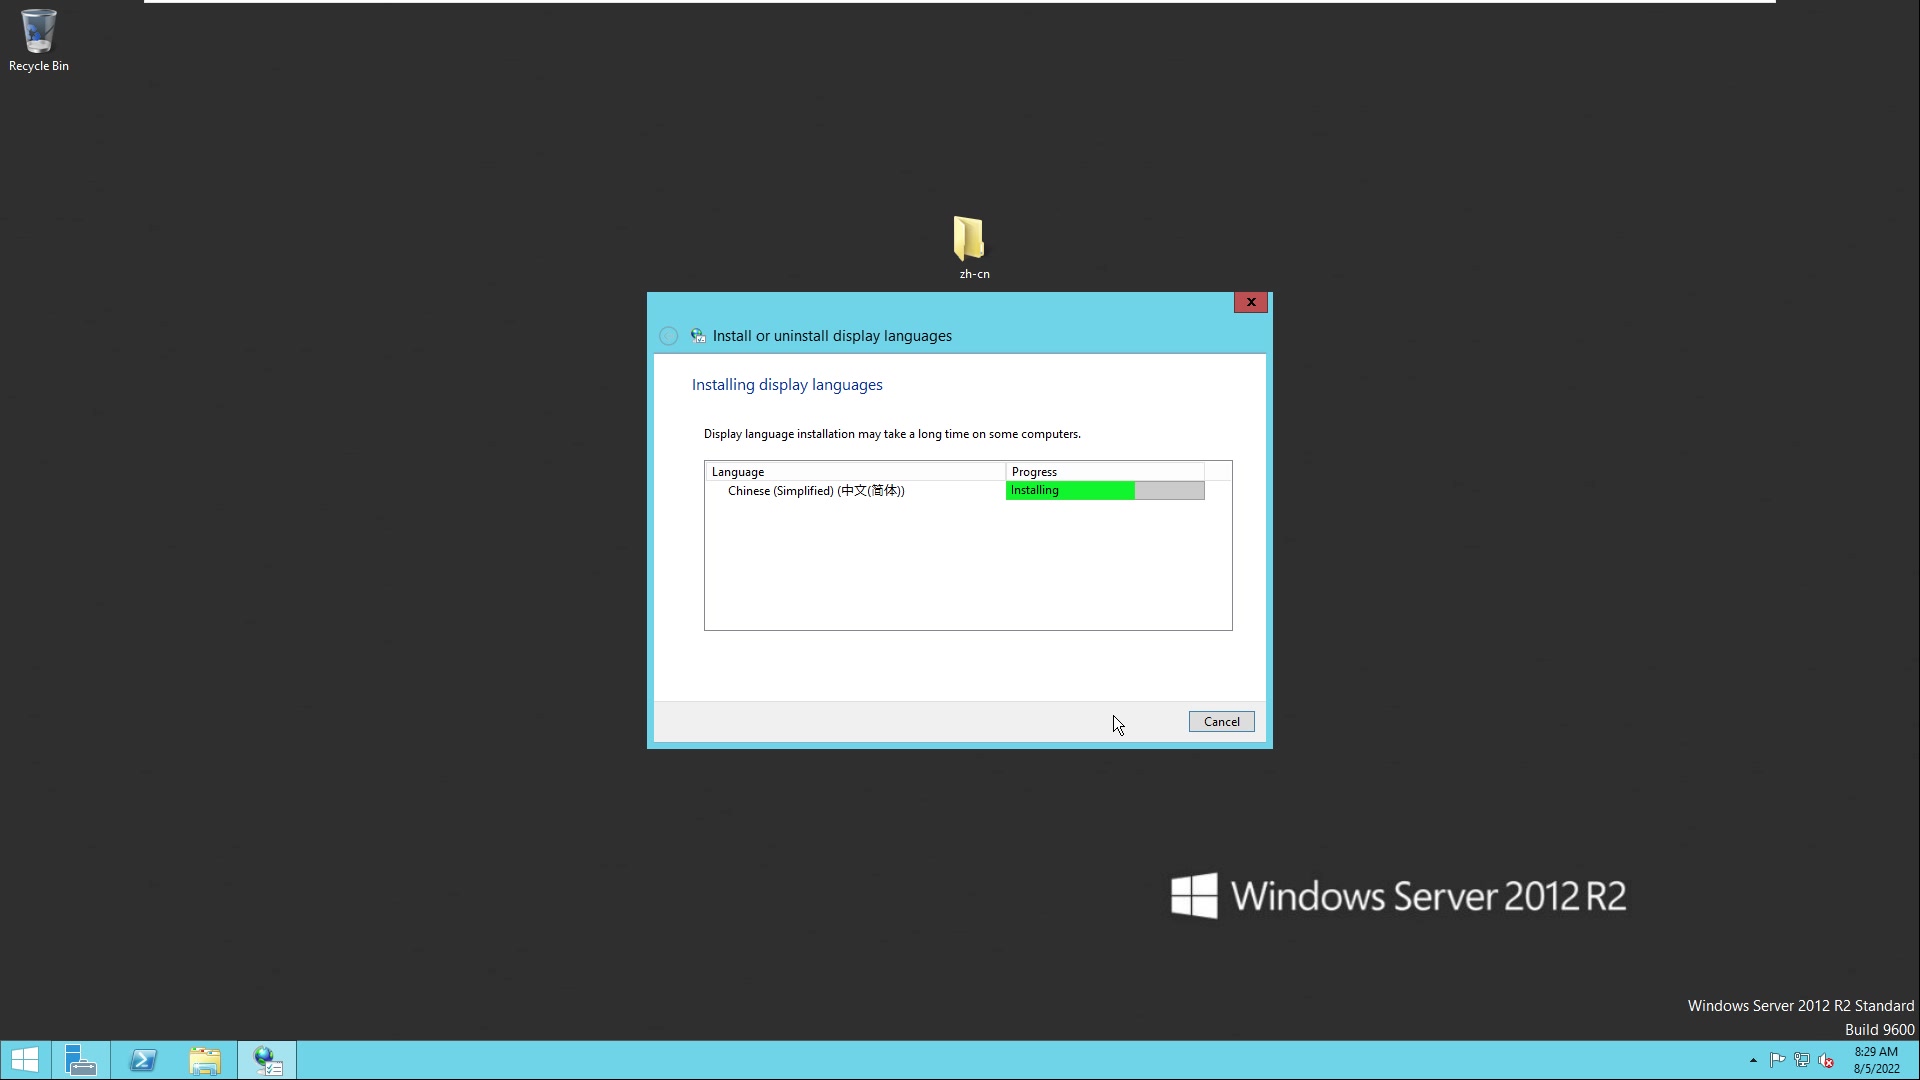This screenshot has width=1920, height=1080.
Task: Select Chinese (Simplified) language row
Action: click(955, 491)
